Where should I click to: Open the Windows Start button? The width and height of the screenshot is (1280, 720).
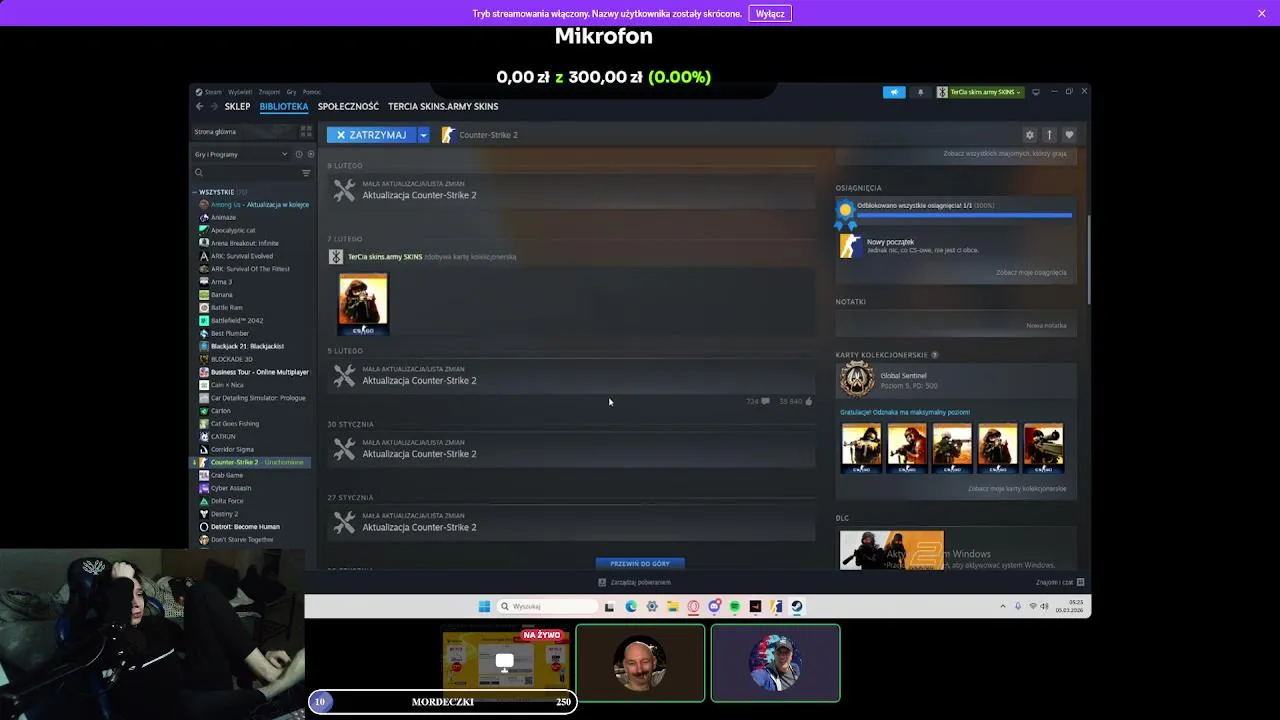(x=484, y=606)
